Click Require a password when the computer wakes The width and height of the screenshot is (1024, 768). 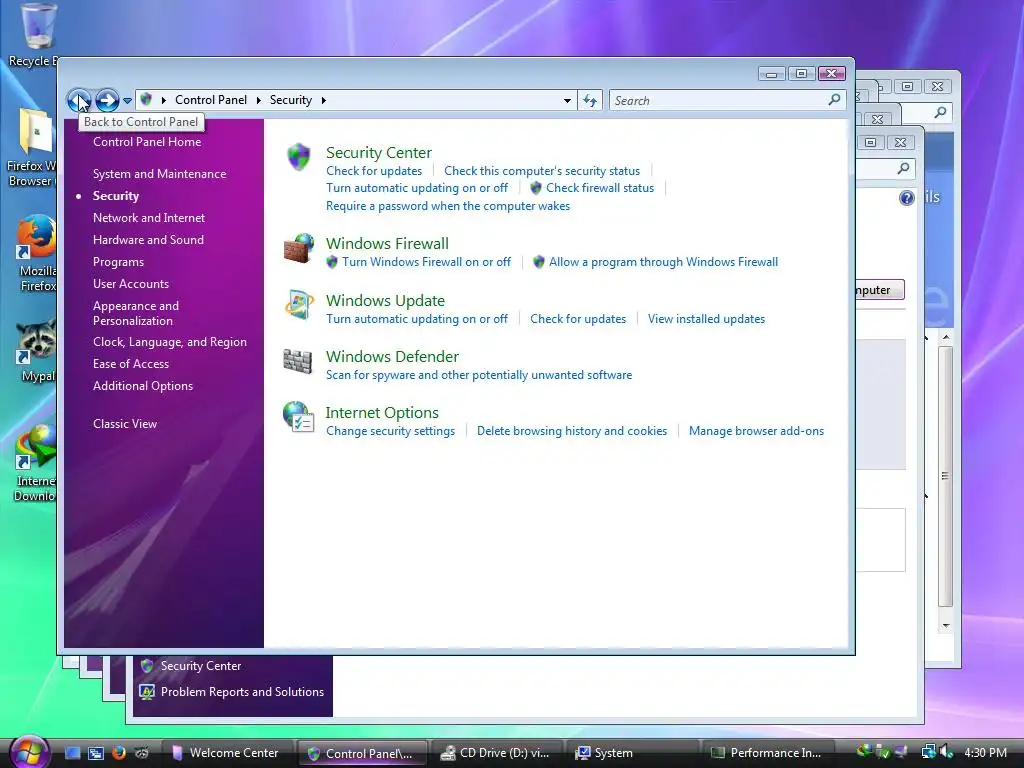click(448, 206)
